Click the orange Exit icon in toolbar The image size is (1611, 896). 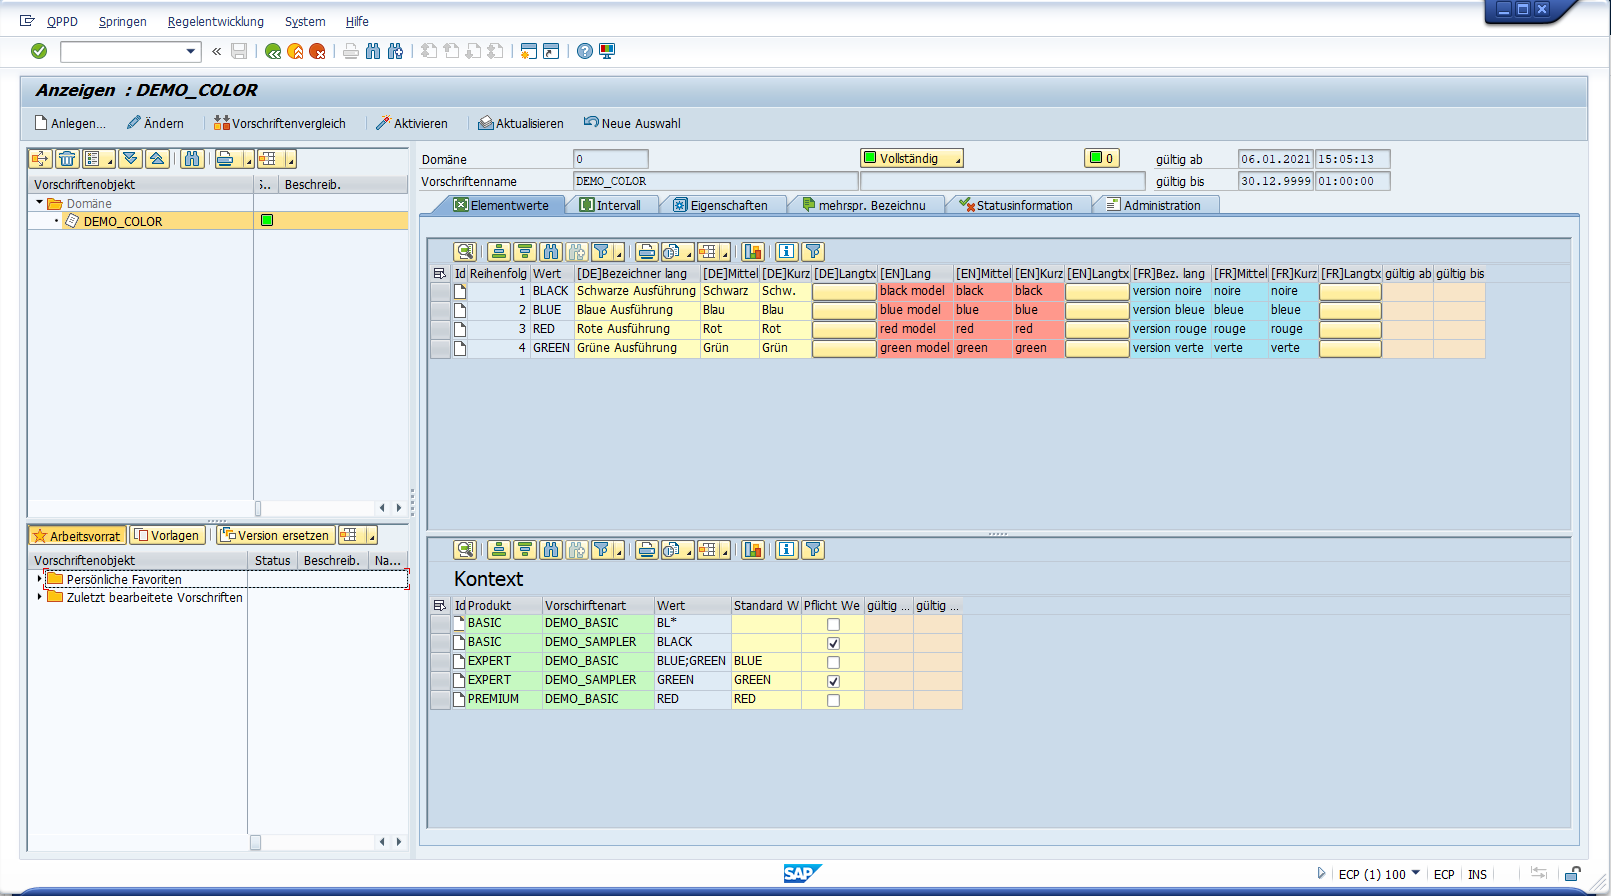point(295,51)
